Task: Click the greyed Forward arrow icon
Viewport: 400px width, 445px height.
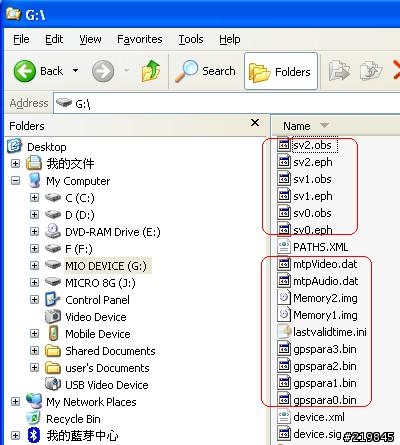Action: click(x=103, y=71)
